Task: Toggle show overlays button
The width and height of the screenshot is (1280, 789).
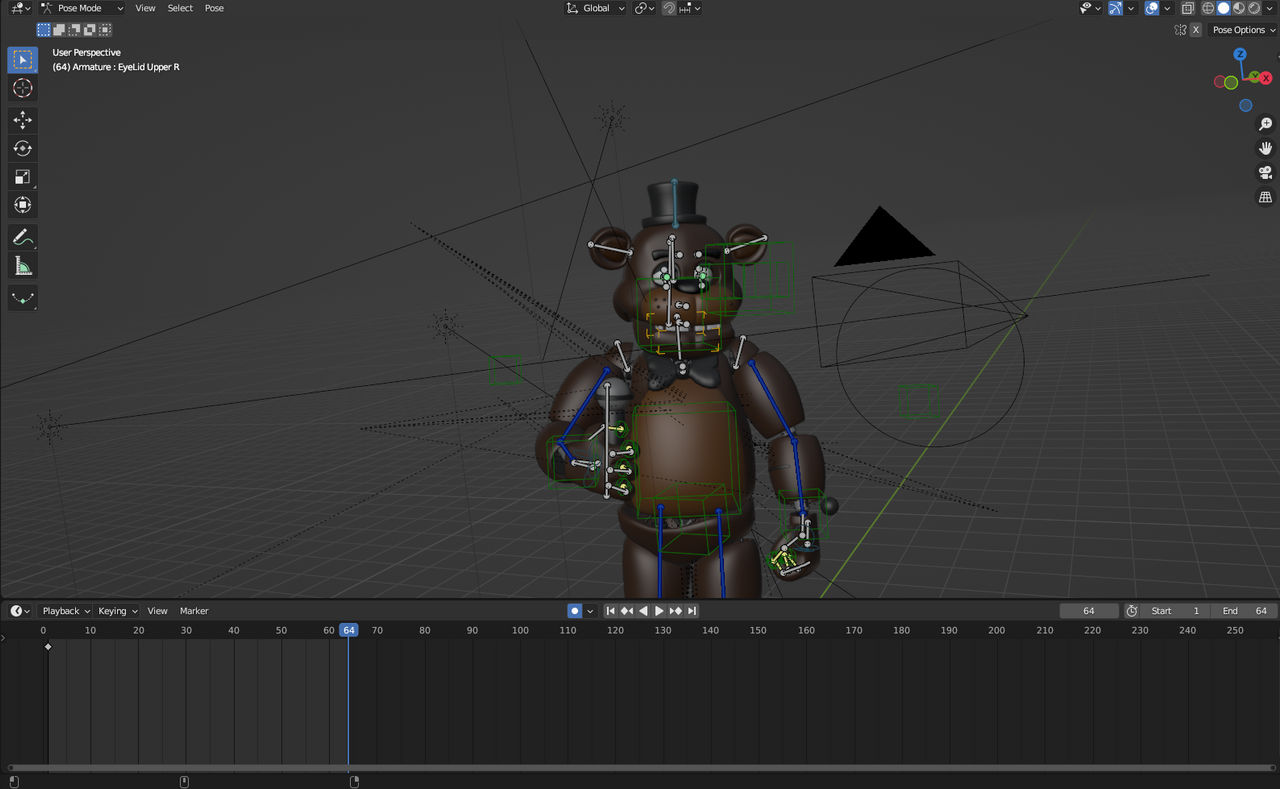Action: tap(1152, 8)
